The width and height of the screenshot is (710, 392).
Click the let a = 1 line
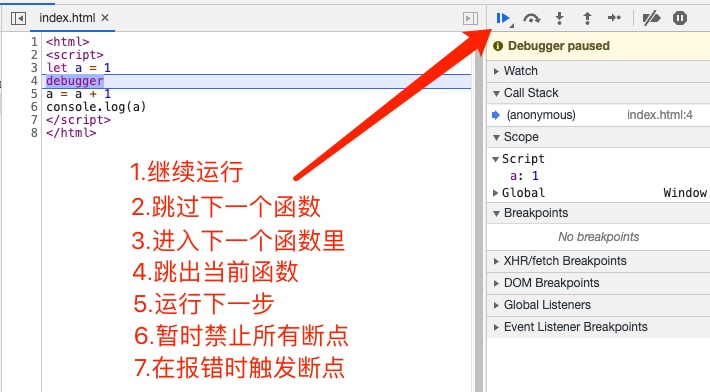(78, 68)
